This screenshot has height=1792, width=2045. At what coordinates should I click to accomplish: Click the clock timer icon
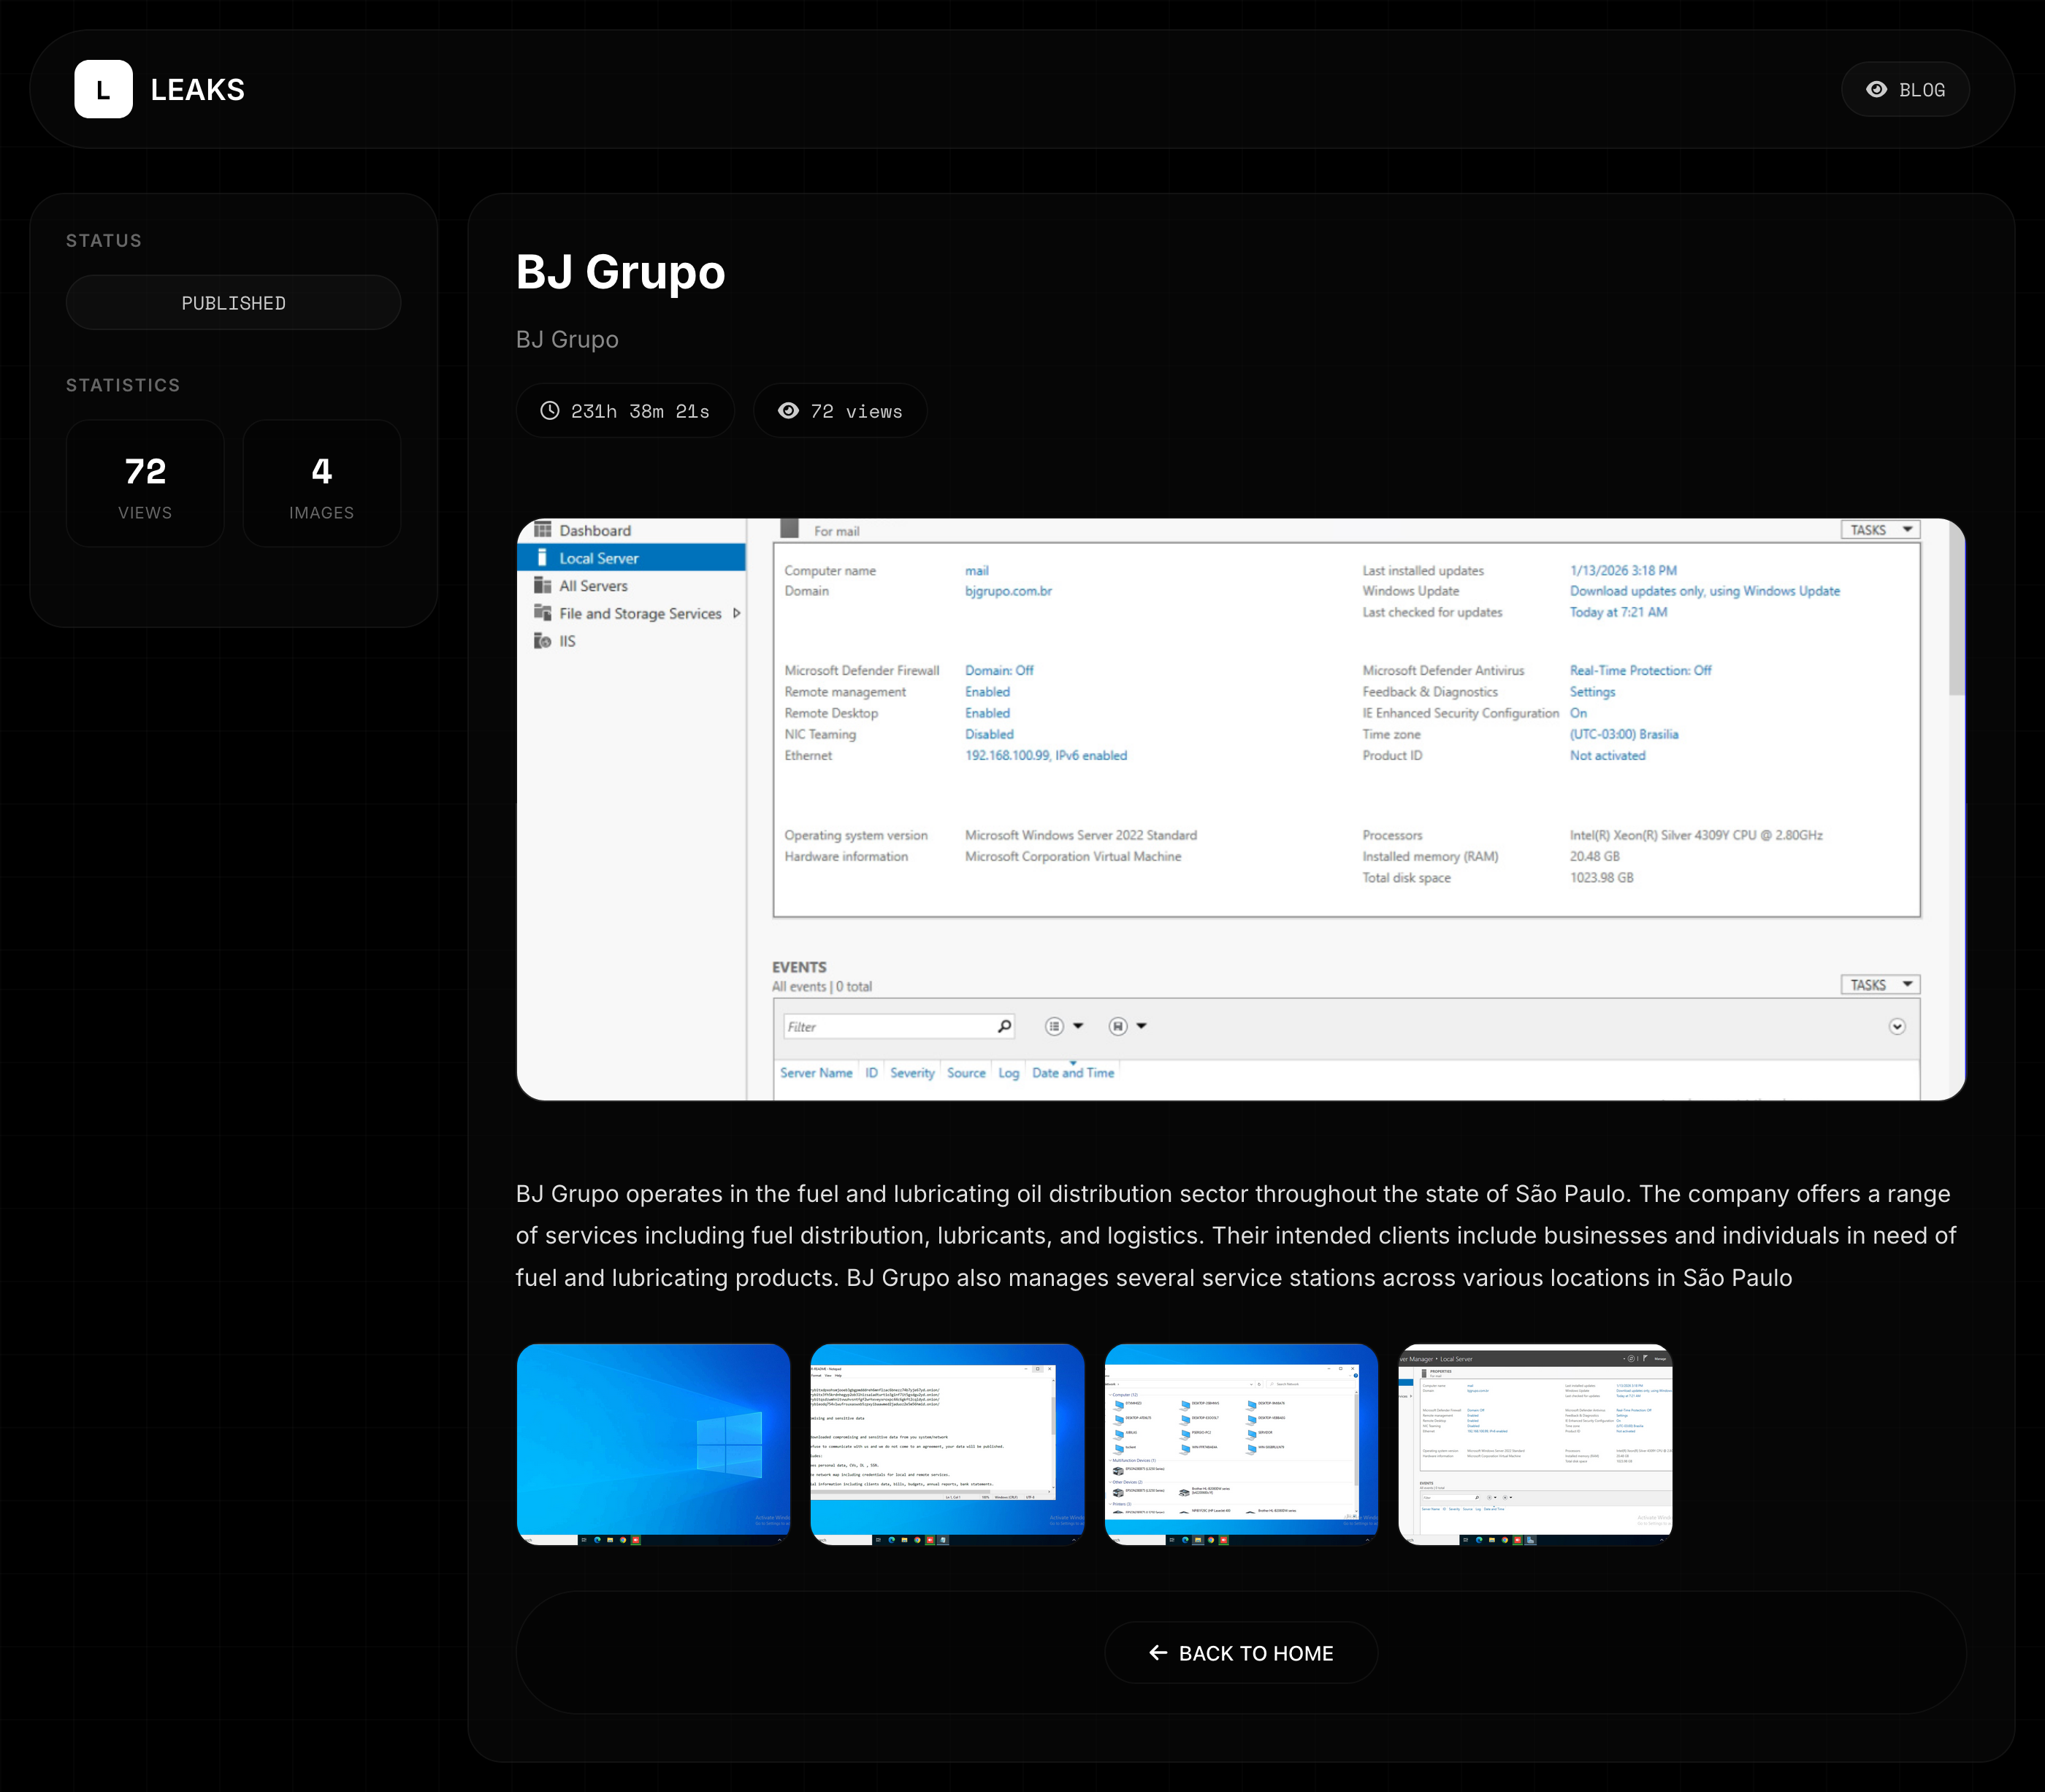549,411
